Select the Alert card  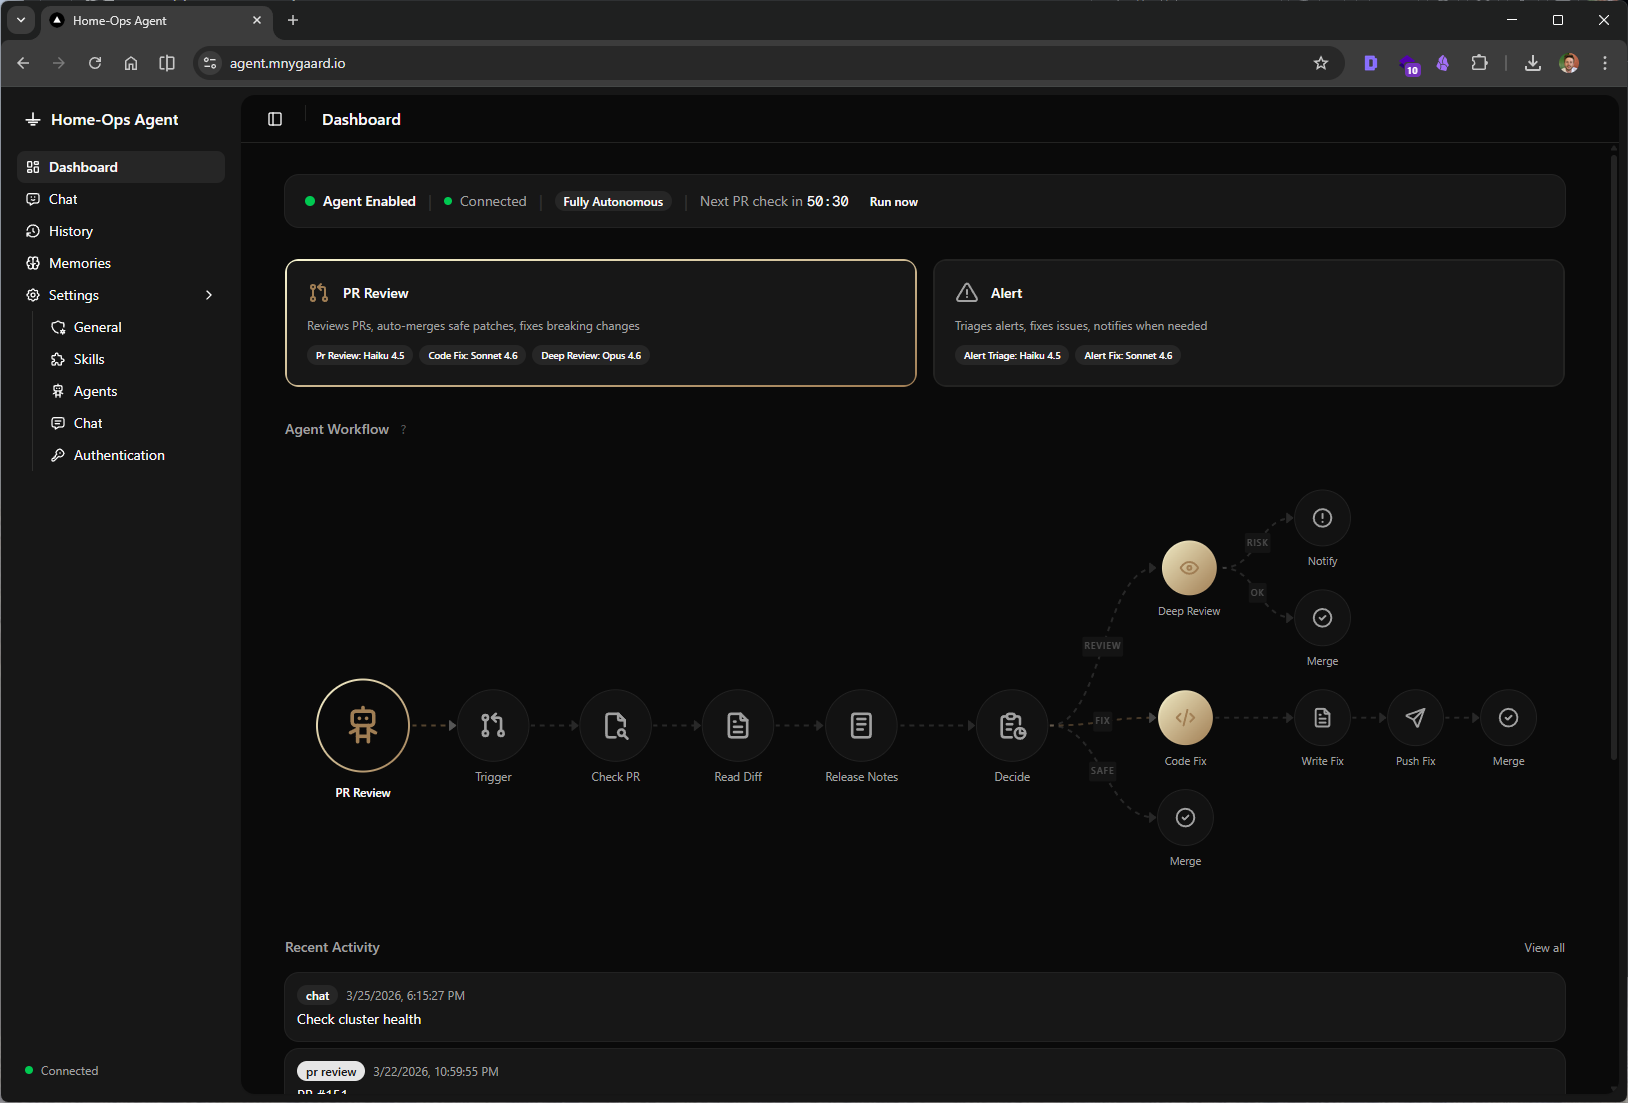coord(1248,323)
